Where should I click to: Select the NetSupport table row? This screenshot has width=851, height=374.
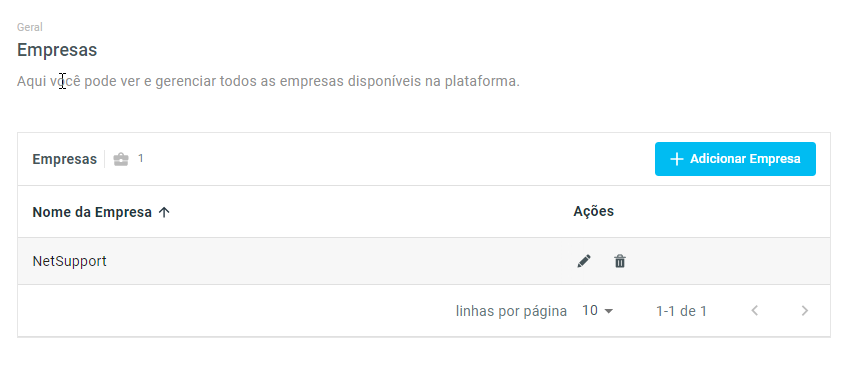[424, 261]
